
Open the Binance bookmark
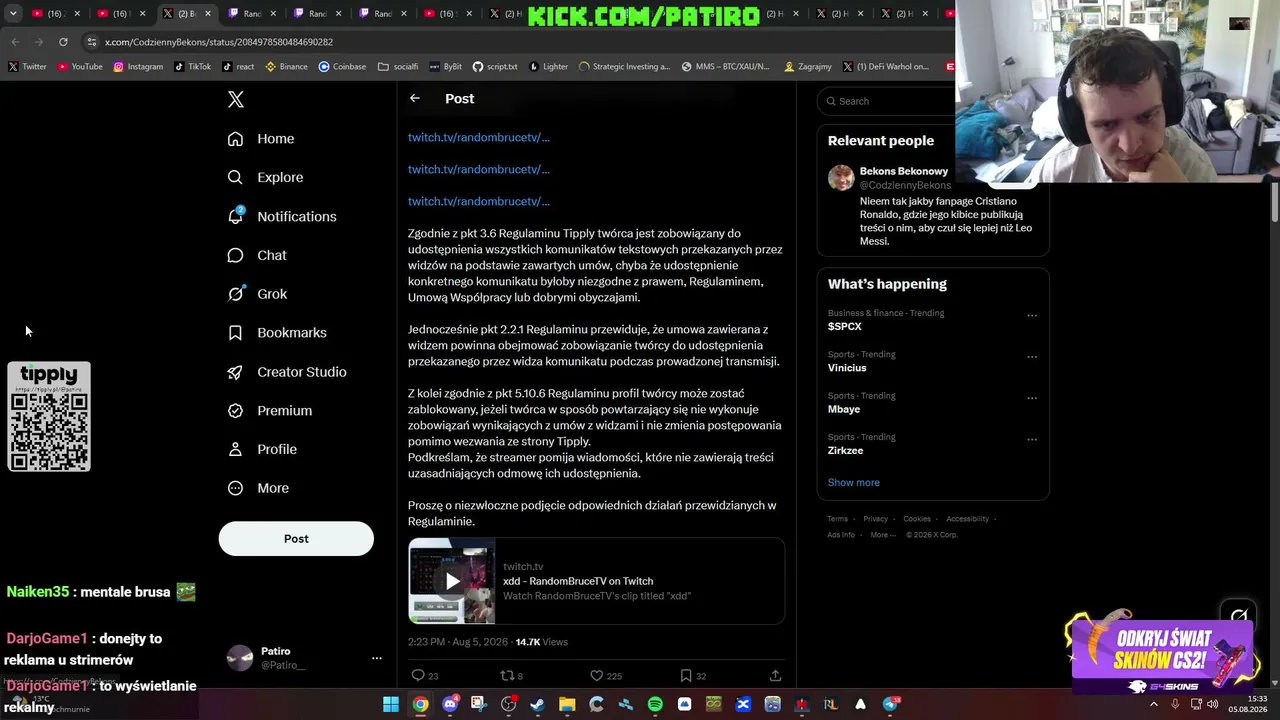coord(287,67)
